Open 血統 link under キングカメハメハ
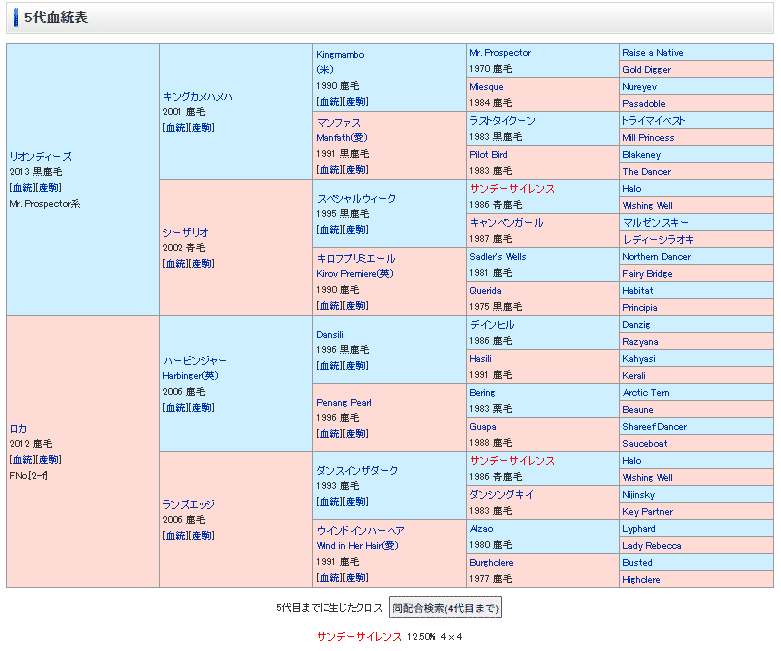This screenshot has width=781, height=651. 176,128
